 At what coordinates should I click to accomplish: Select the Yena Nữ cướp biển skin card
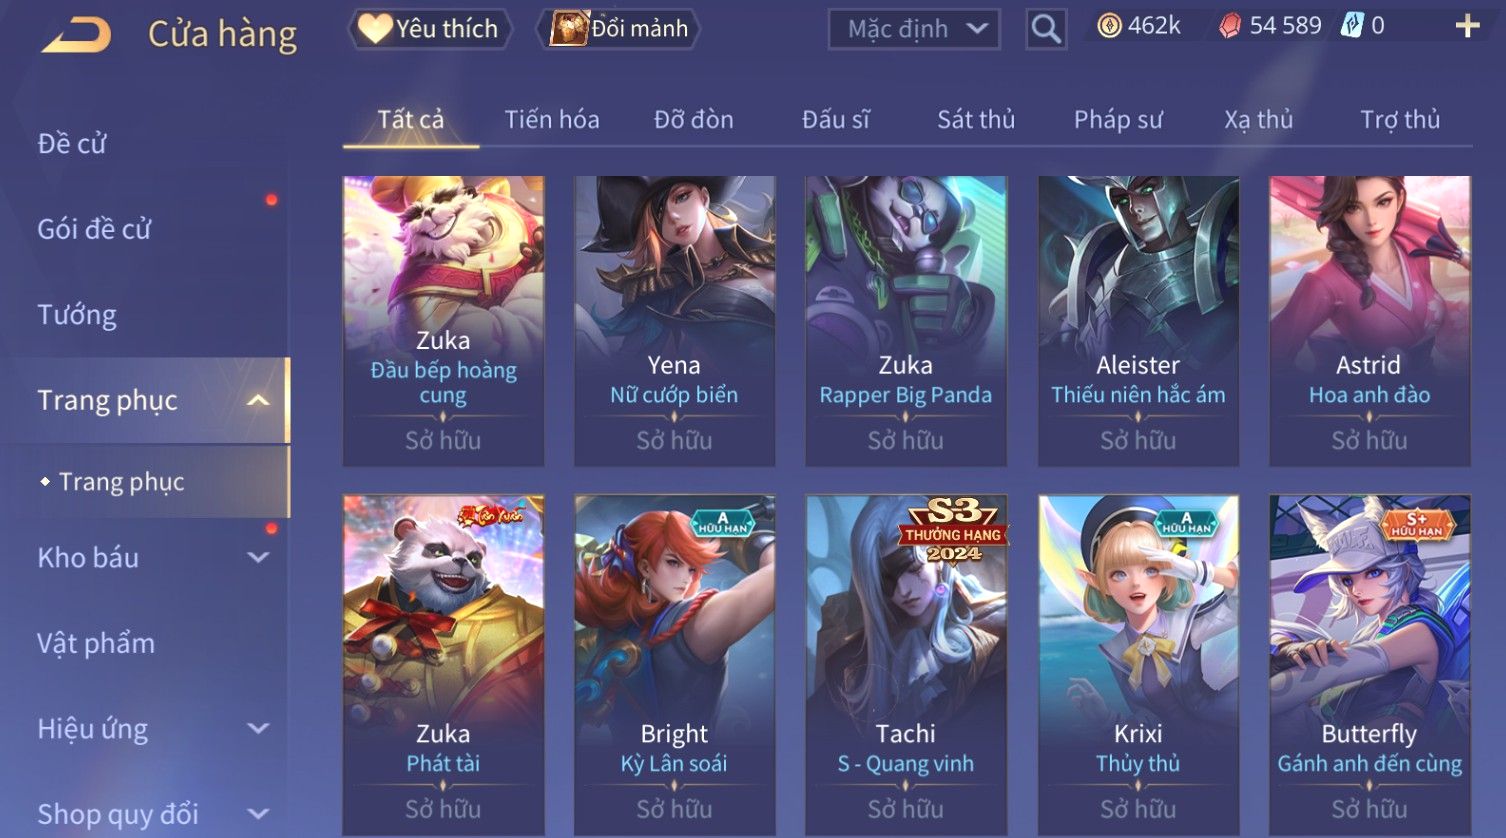coord(674,321)
